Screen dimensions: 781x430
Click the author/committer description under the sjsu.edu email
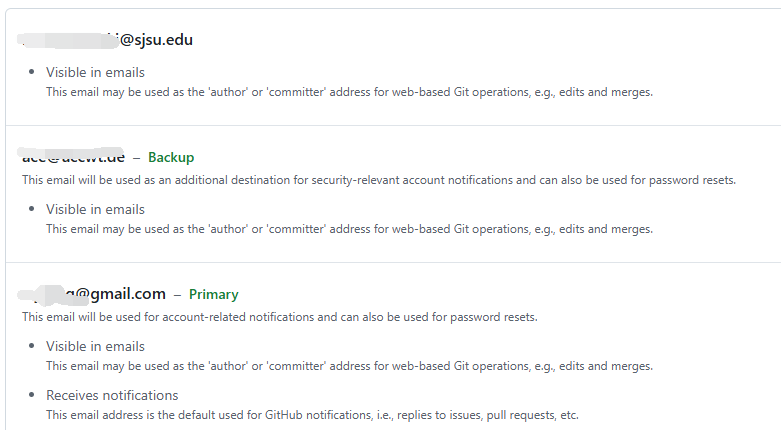[349, 92]
